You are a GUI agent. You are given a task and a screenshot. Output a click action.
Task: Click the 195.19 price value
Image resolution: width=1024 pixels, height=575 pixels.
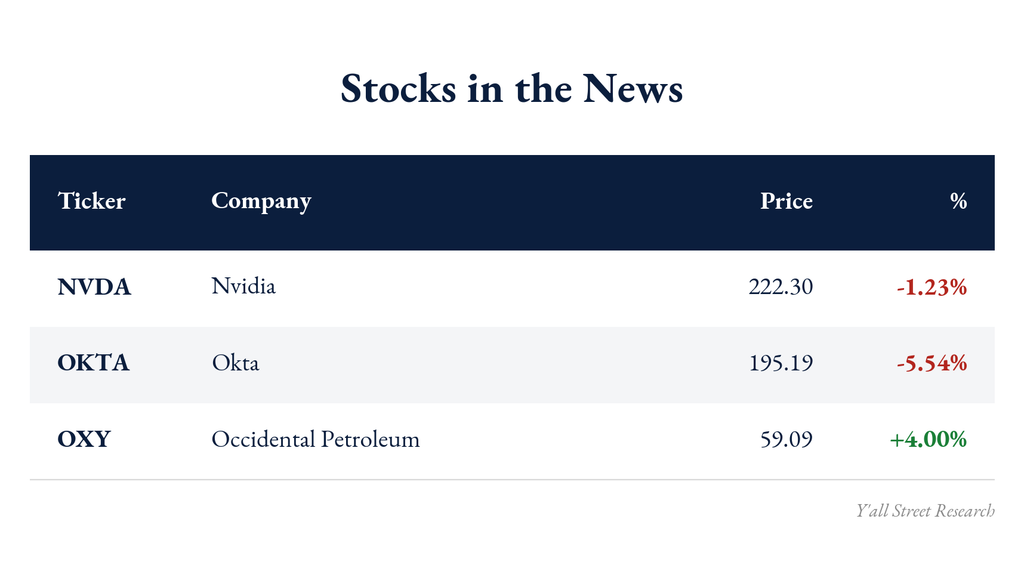tap(780, 363)
